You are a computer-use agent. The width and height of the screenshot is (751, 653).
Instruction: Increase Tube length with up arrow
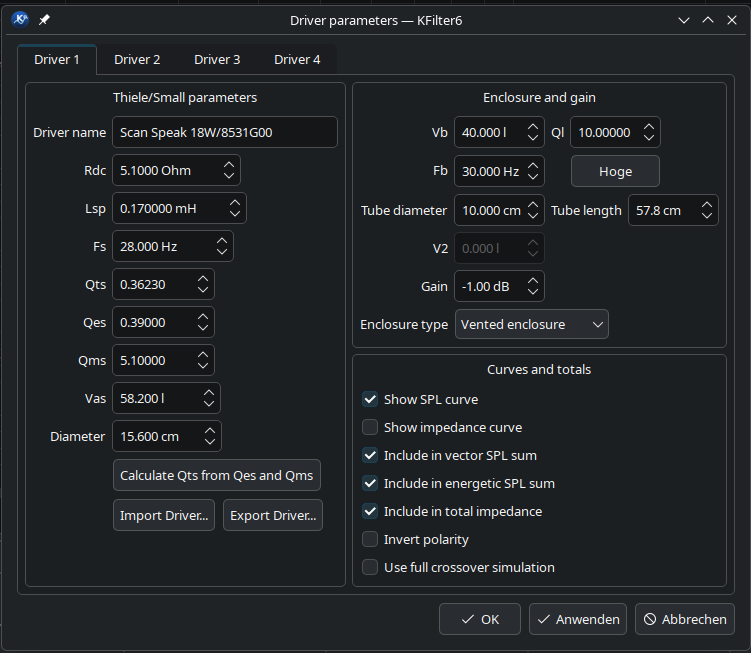[x=706, y=205]
